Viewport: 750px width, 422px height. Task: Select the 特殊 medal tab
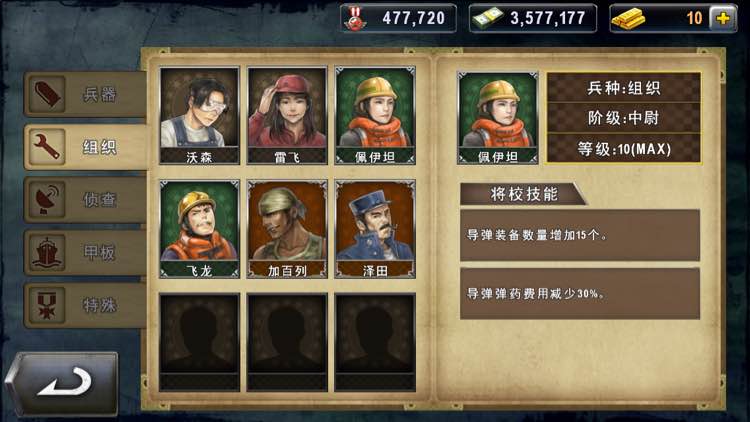coord(85,305)
